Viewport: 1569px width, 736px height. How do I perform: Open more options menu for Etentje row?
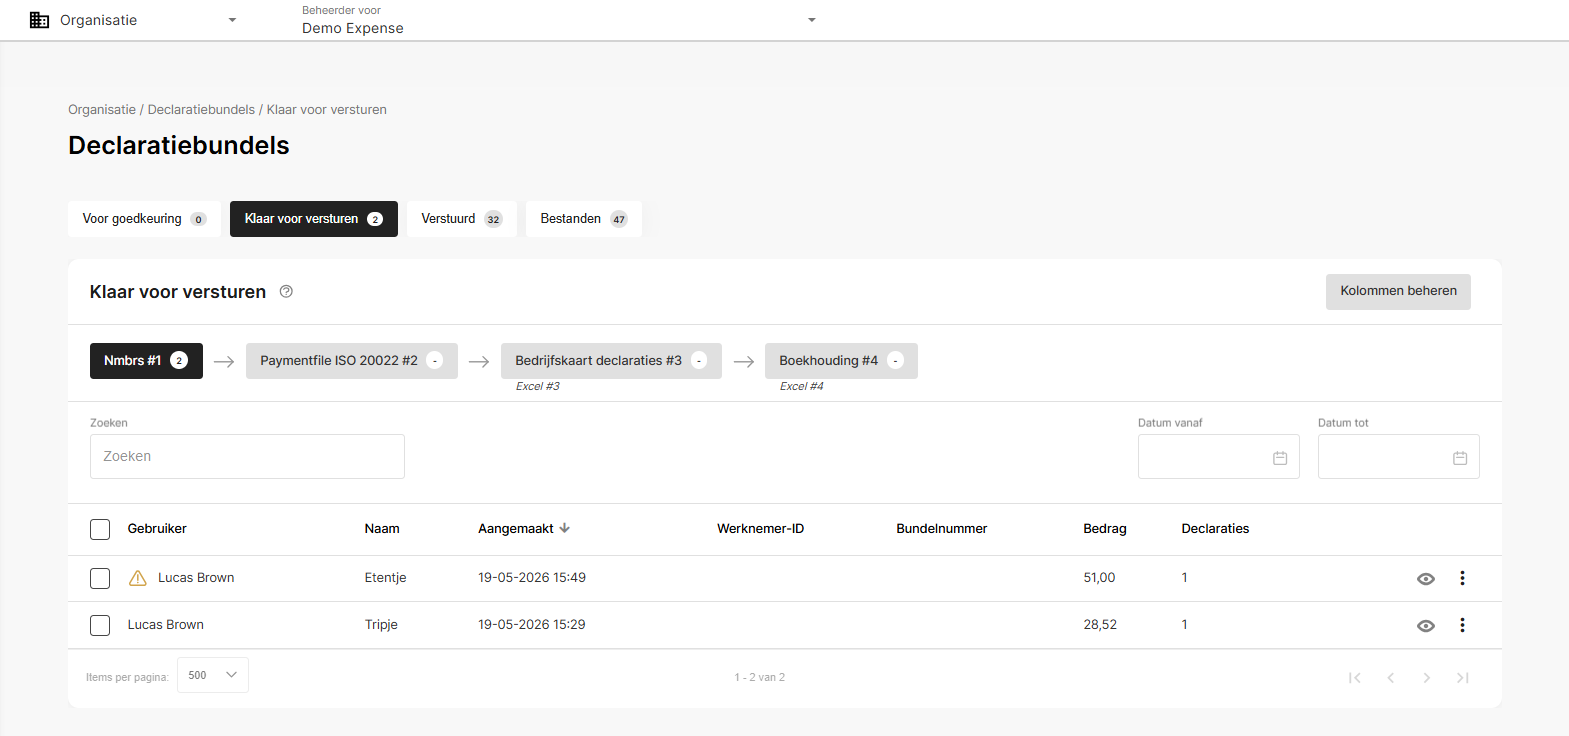pyautogui.click(x=1462, y=578)
